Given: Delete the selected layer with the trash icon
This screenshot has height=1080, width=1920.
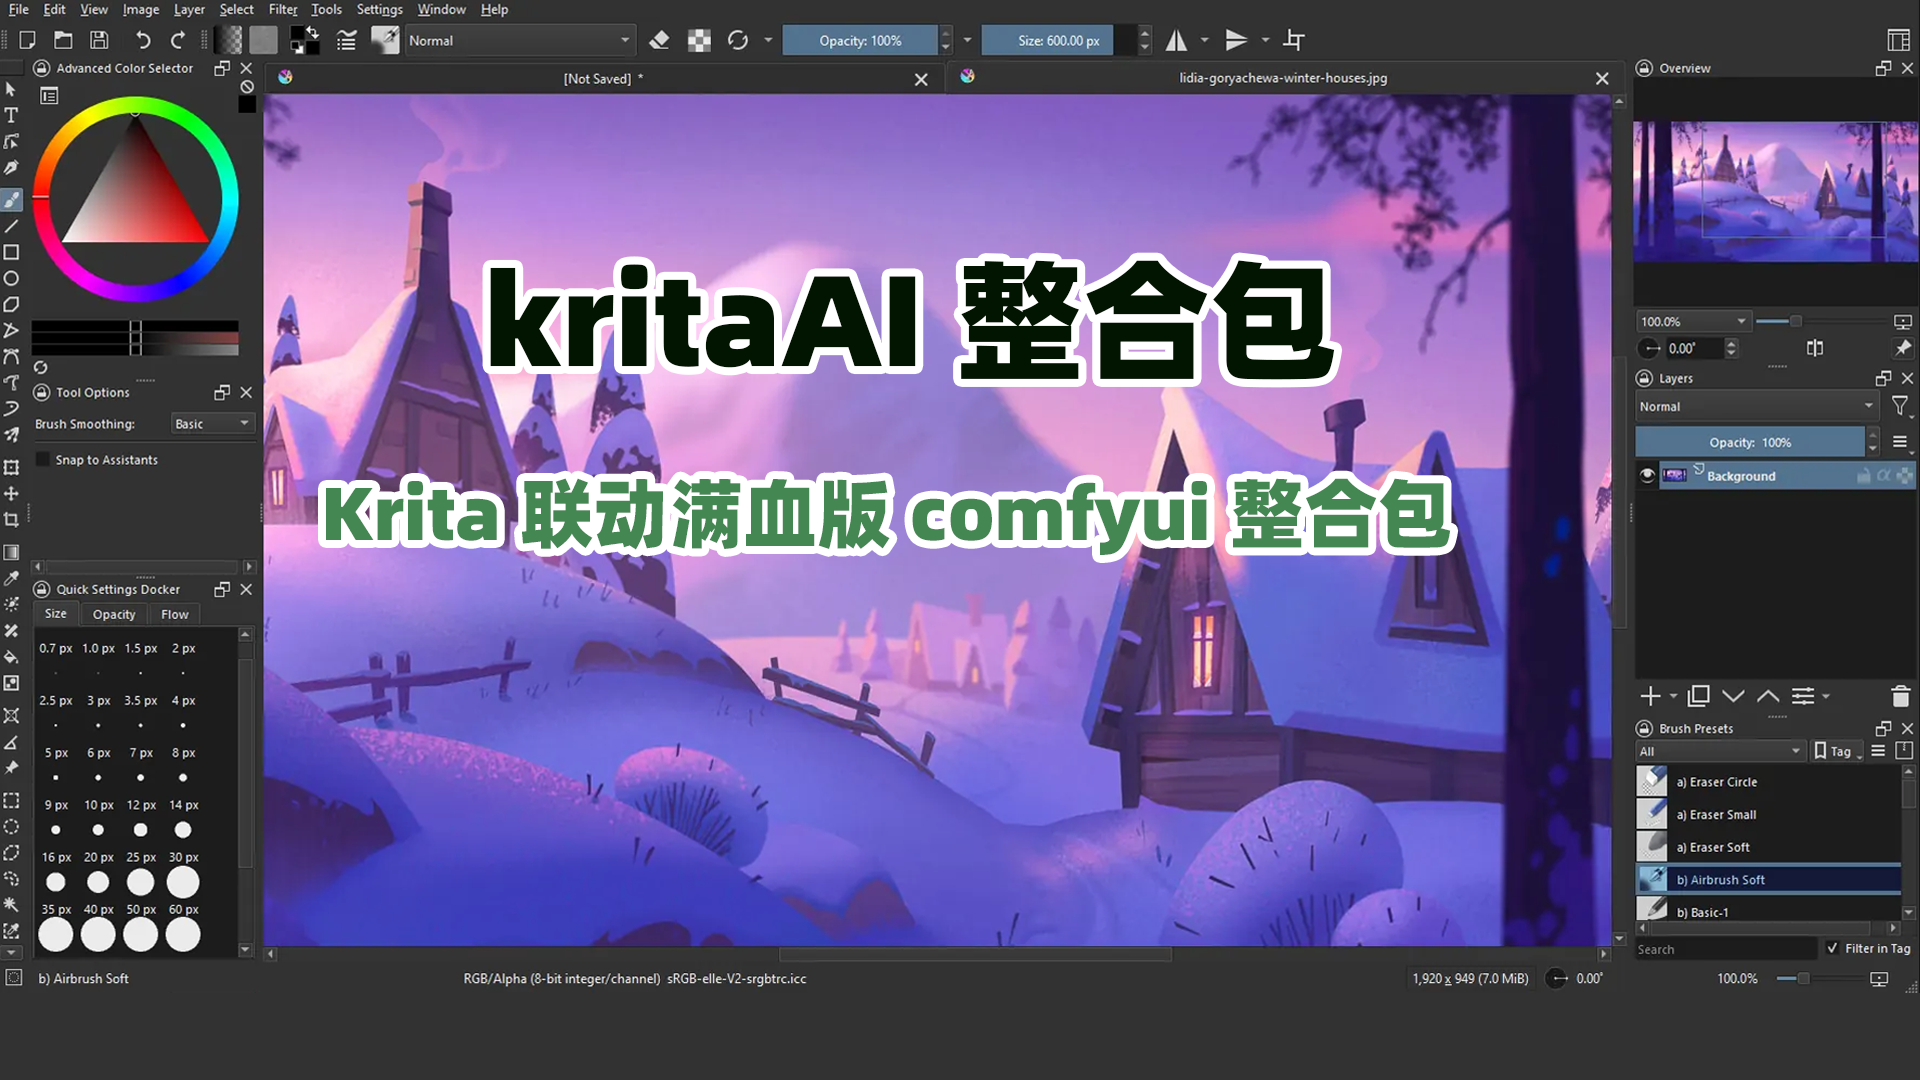Looking at the screenshot, I should 1899,696.
